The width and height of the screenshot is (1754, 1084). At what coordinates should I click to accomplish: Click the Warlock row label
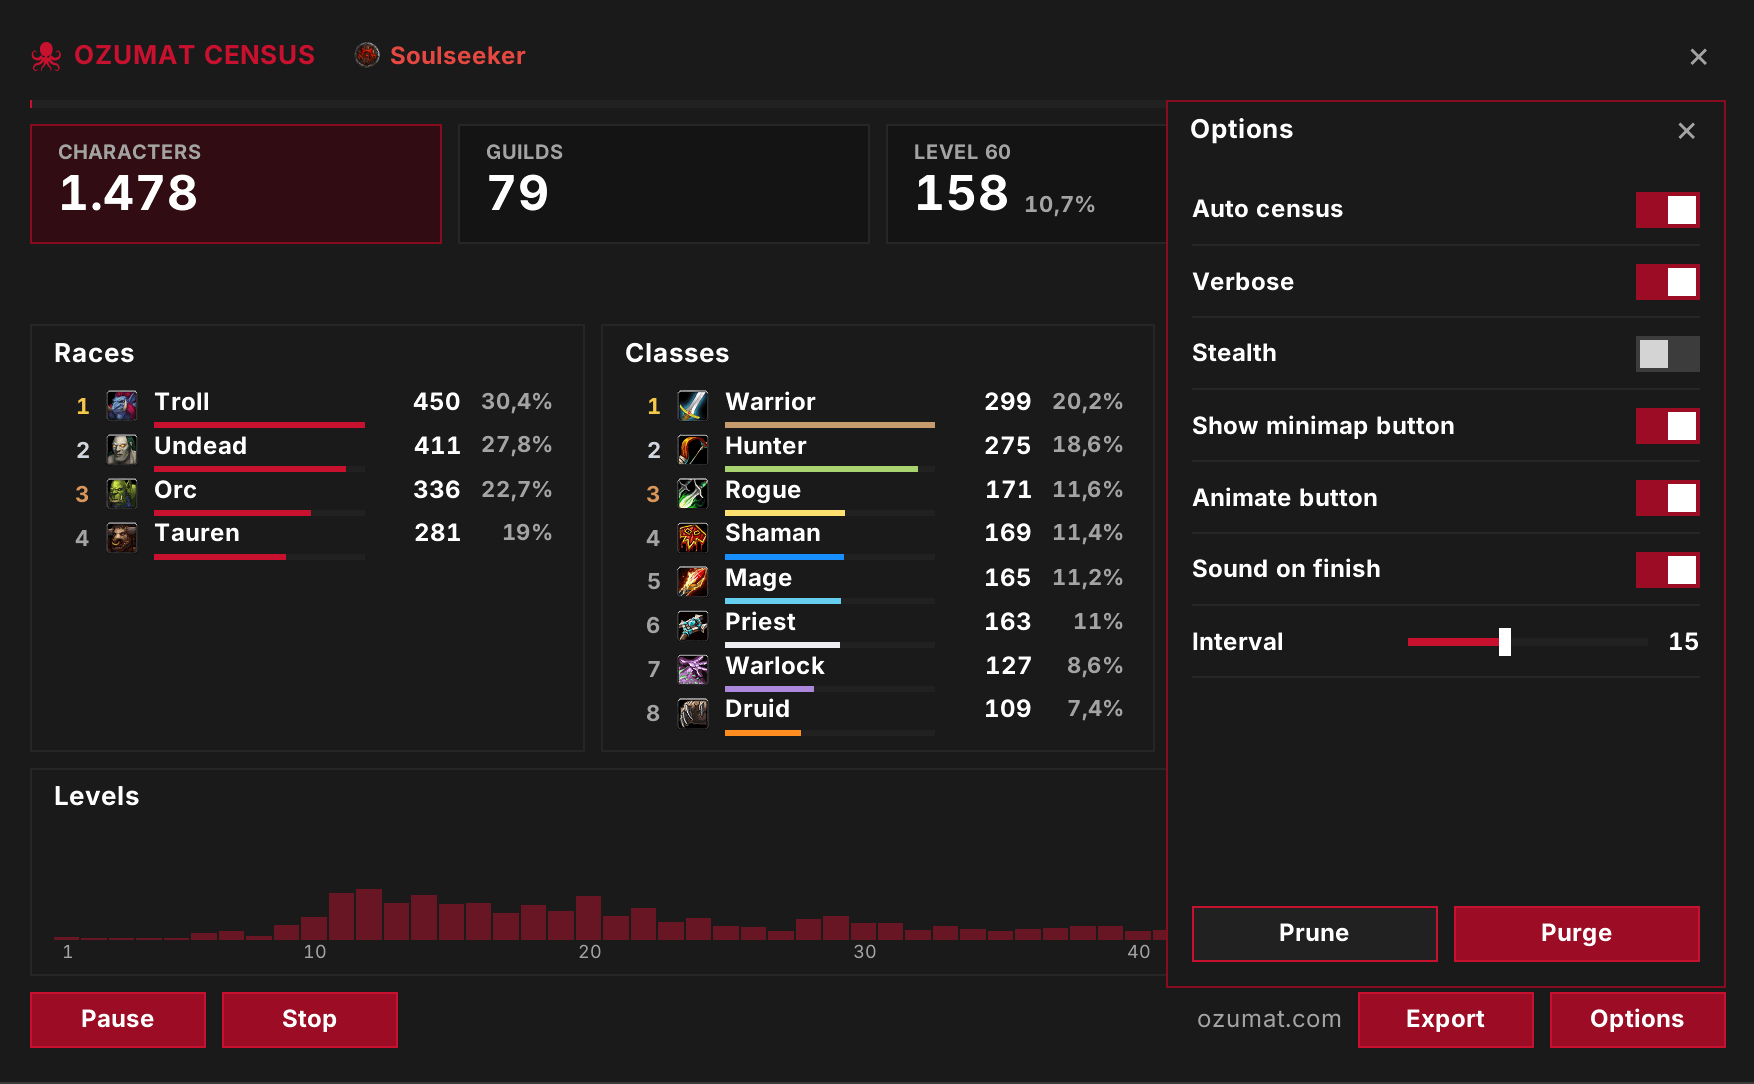click(775, 666)
